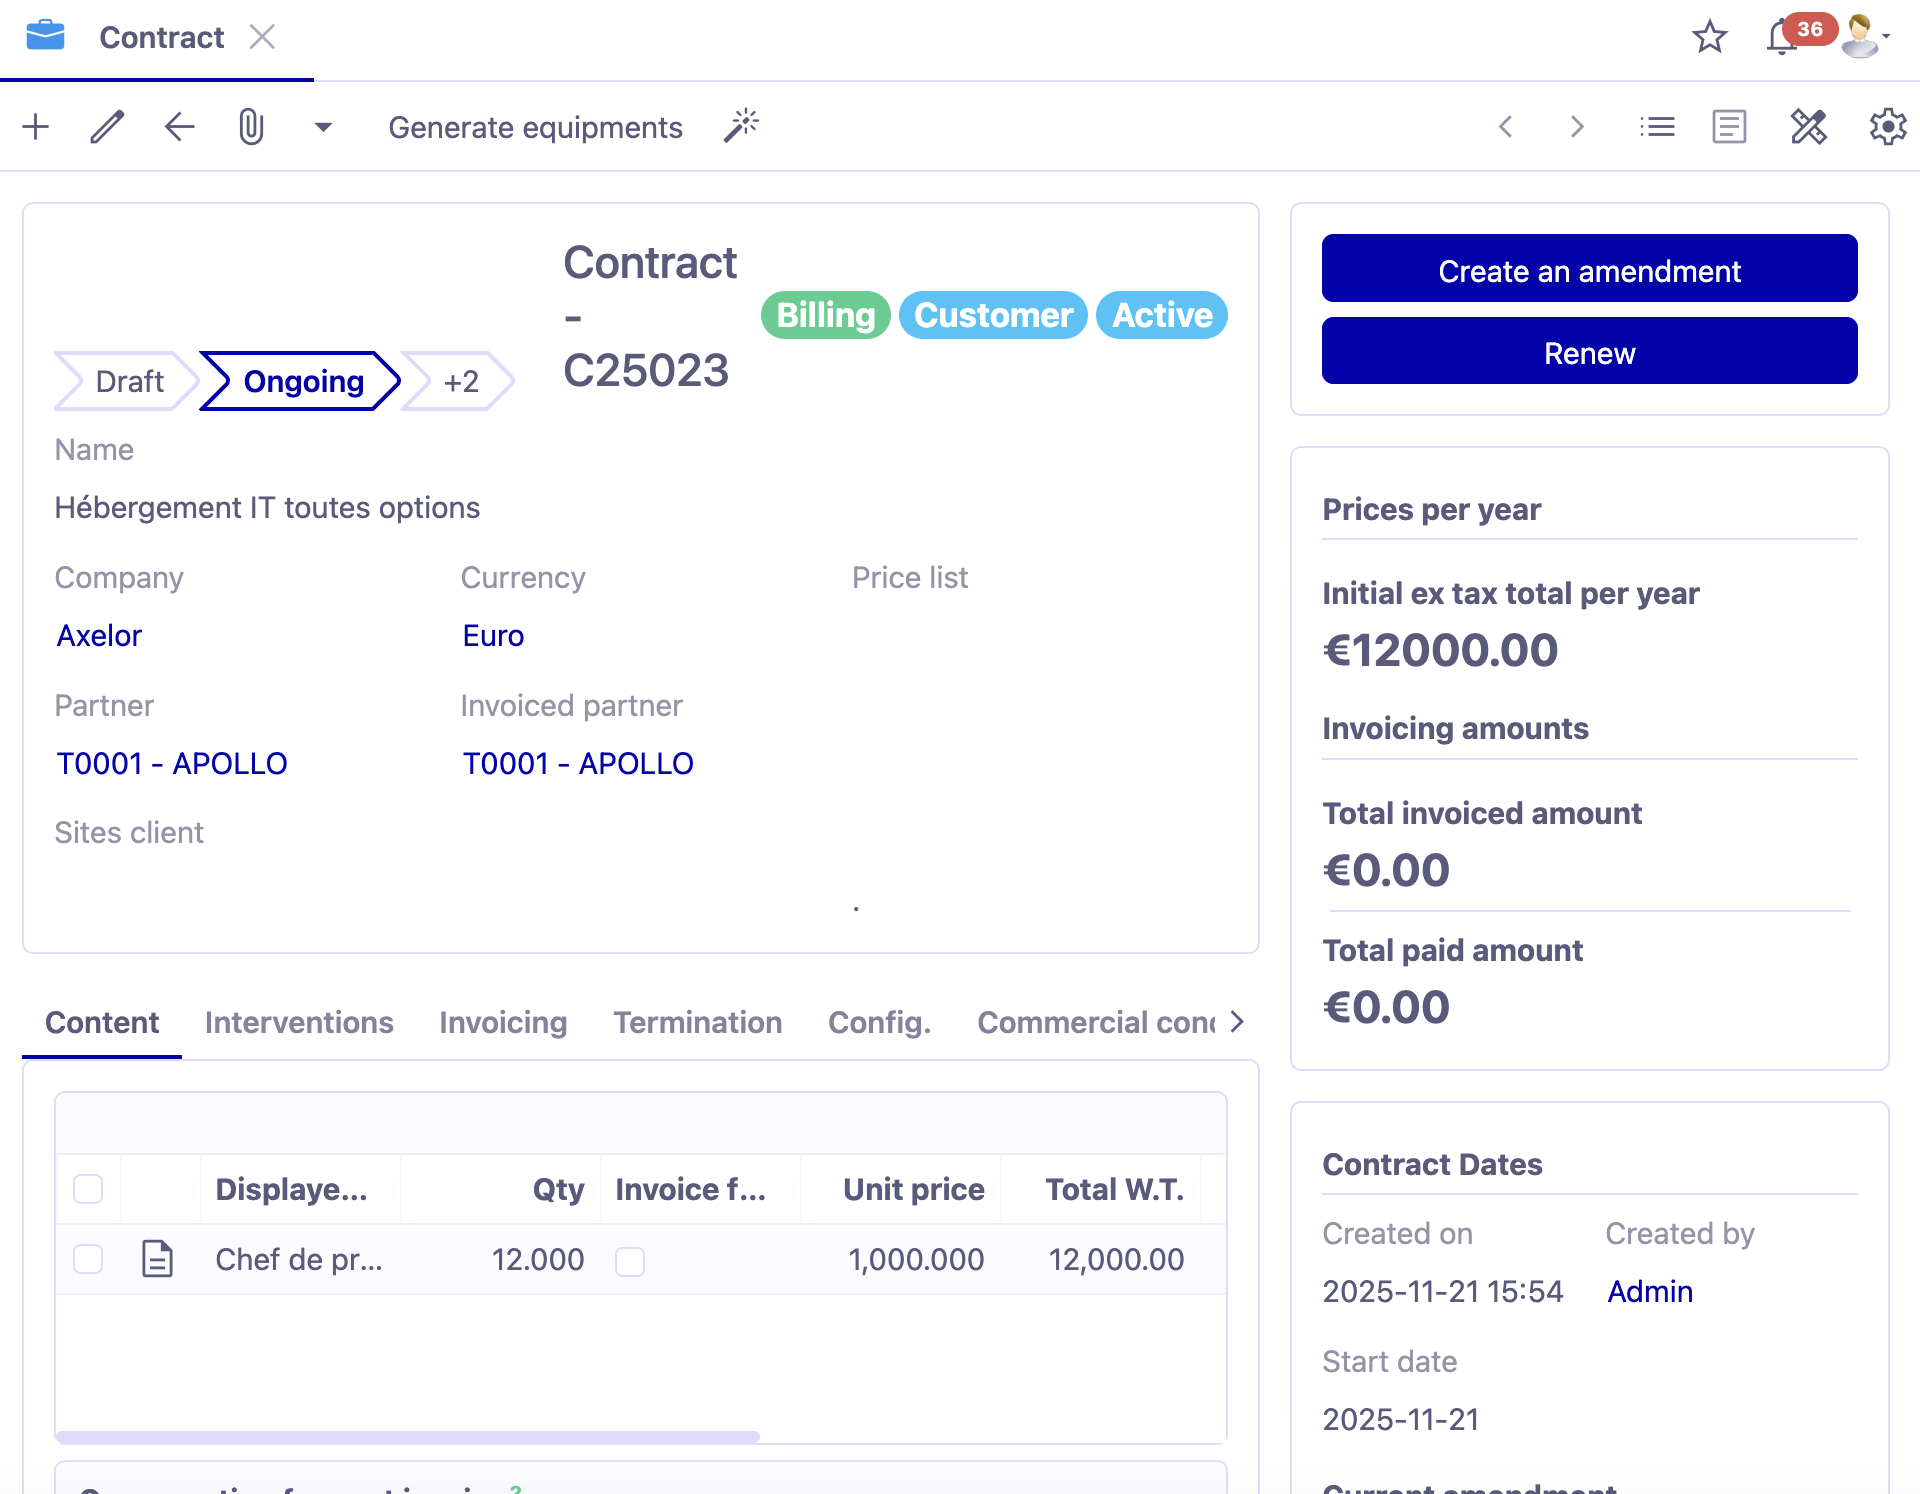1920x1494 pixels.
Task: Select the Draft status step
Action: click(x=129, y=381)
